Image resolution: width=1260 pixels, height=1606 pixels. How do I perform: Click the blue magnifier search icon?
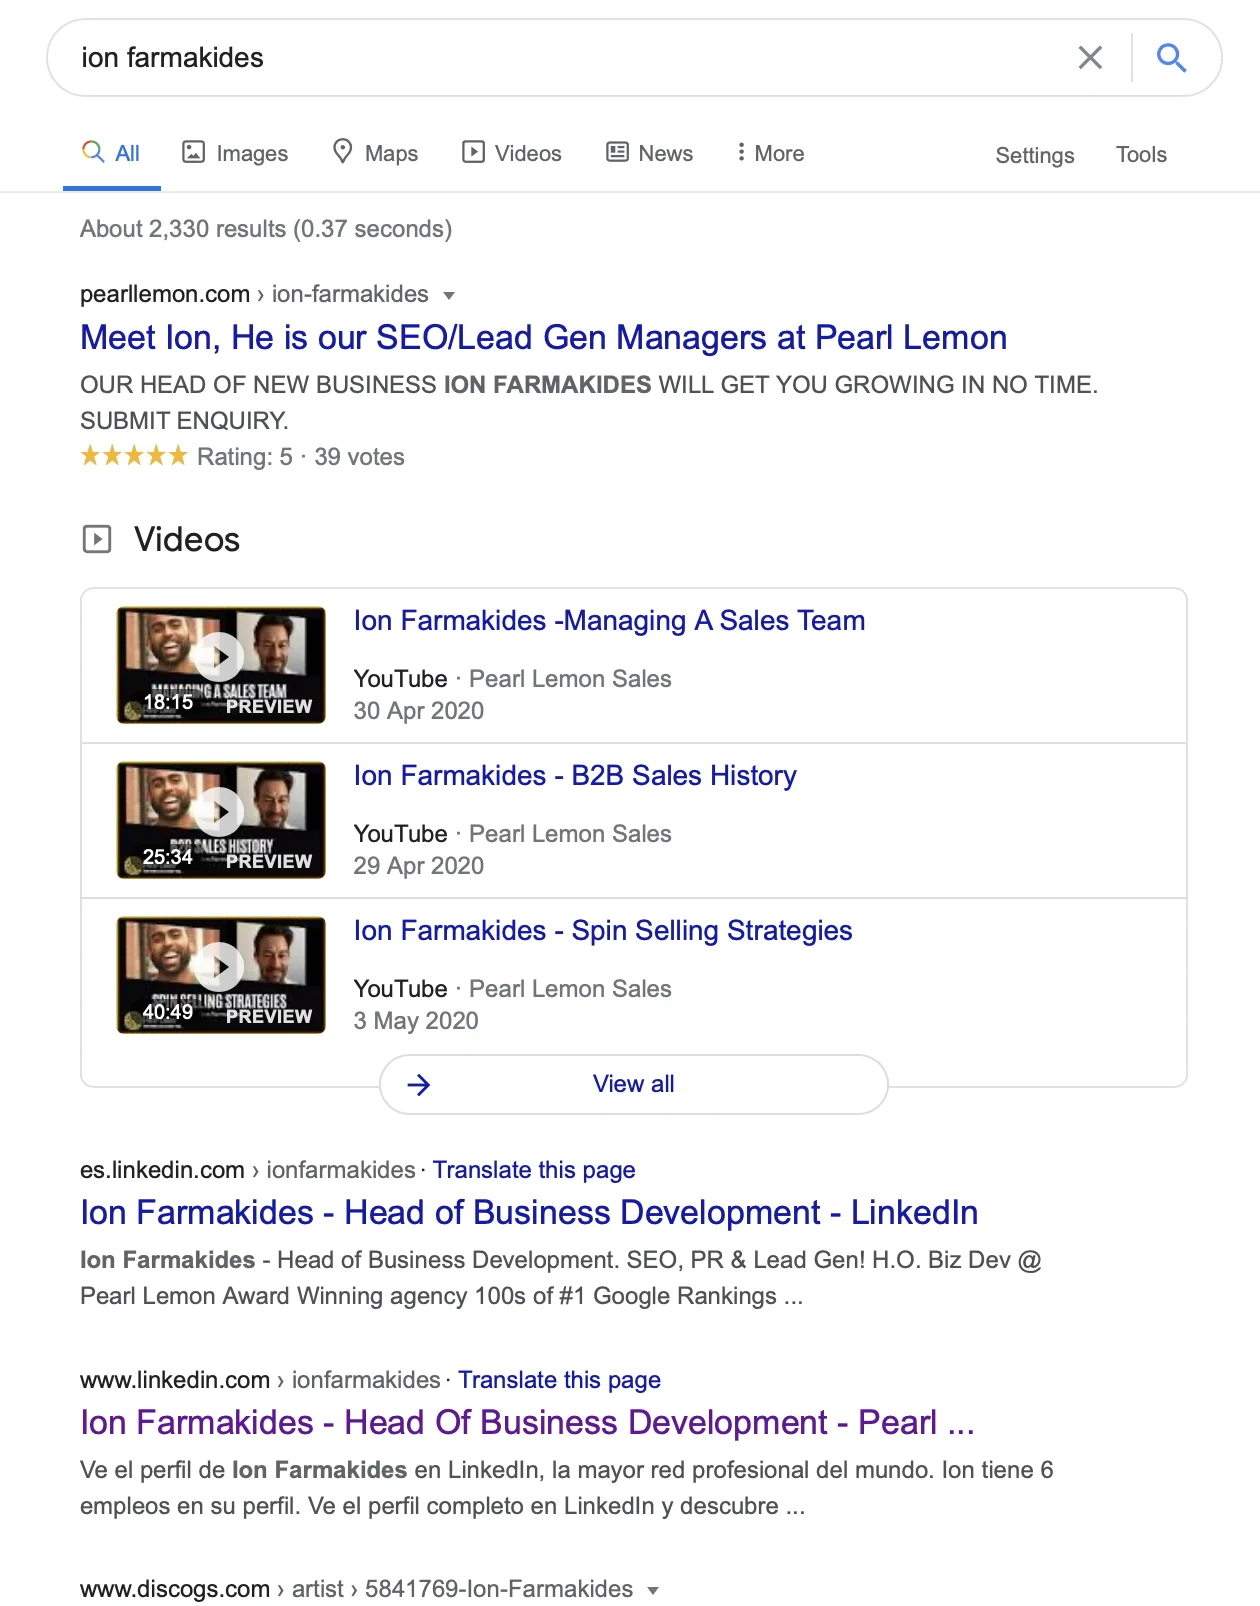pos(1171,58)
